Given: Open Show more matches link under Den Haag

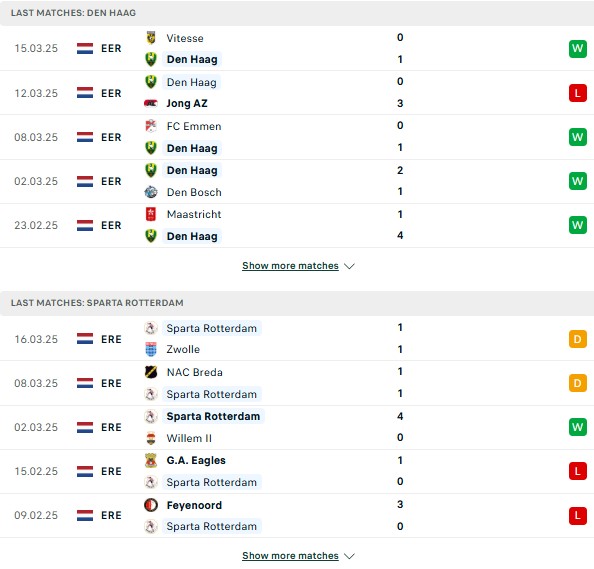Looking at the screenshot, I should [290, 266].
